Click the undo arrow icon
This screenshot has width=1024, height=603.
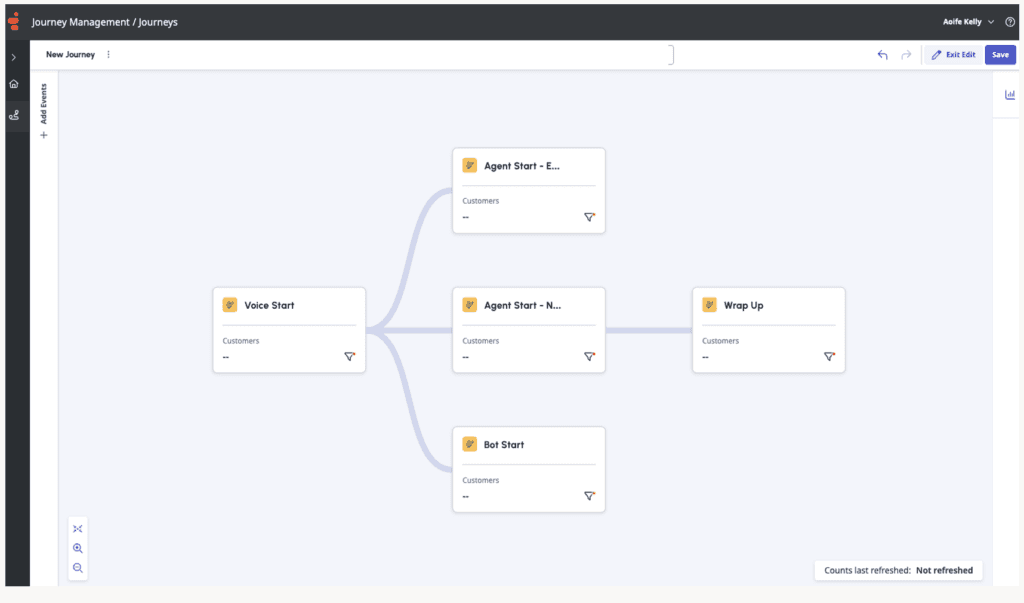point(882,55)
